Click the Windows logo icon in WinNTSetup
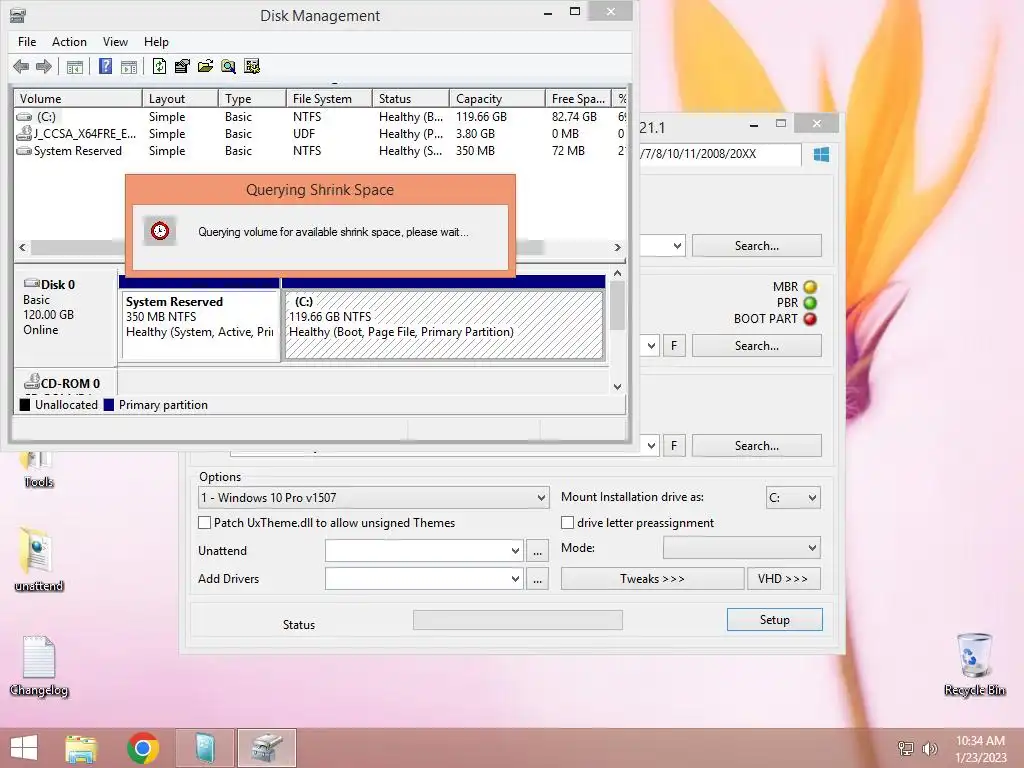Image resolution: width=1024 pixels, height=768 pixels. point(822,154)
